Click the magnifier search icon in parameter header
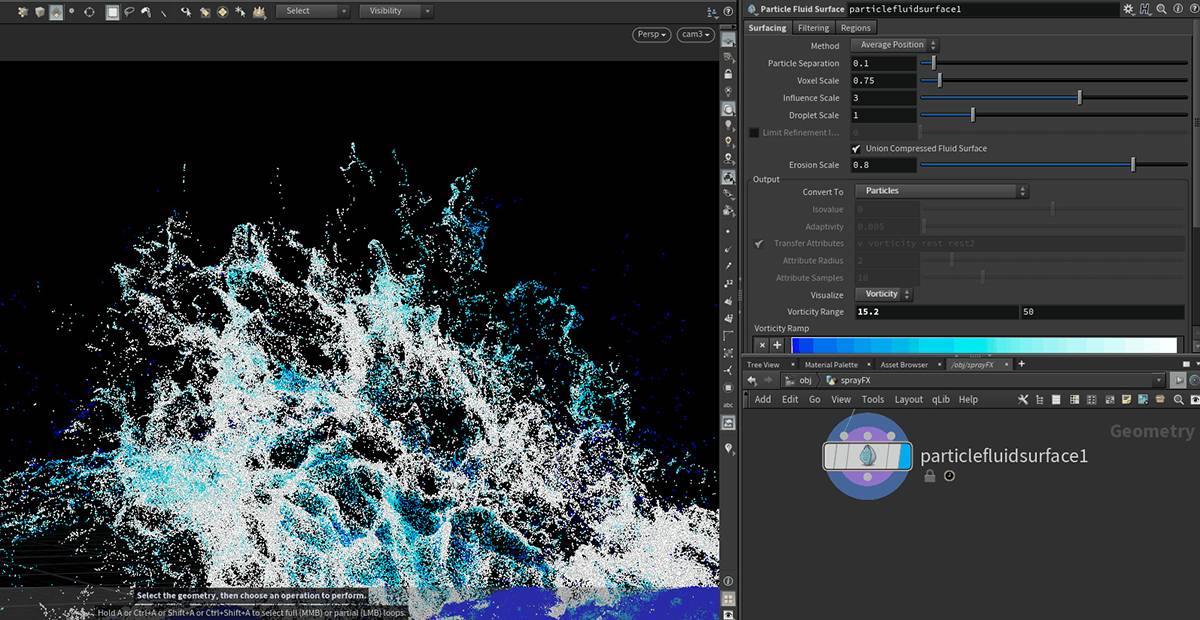This screenshot has height=620, width=1200. [1162, 9]
